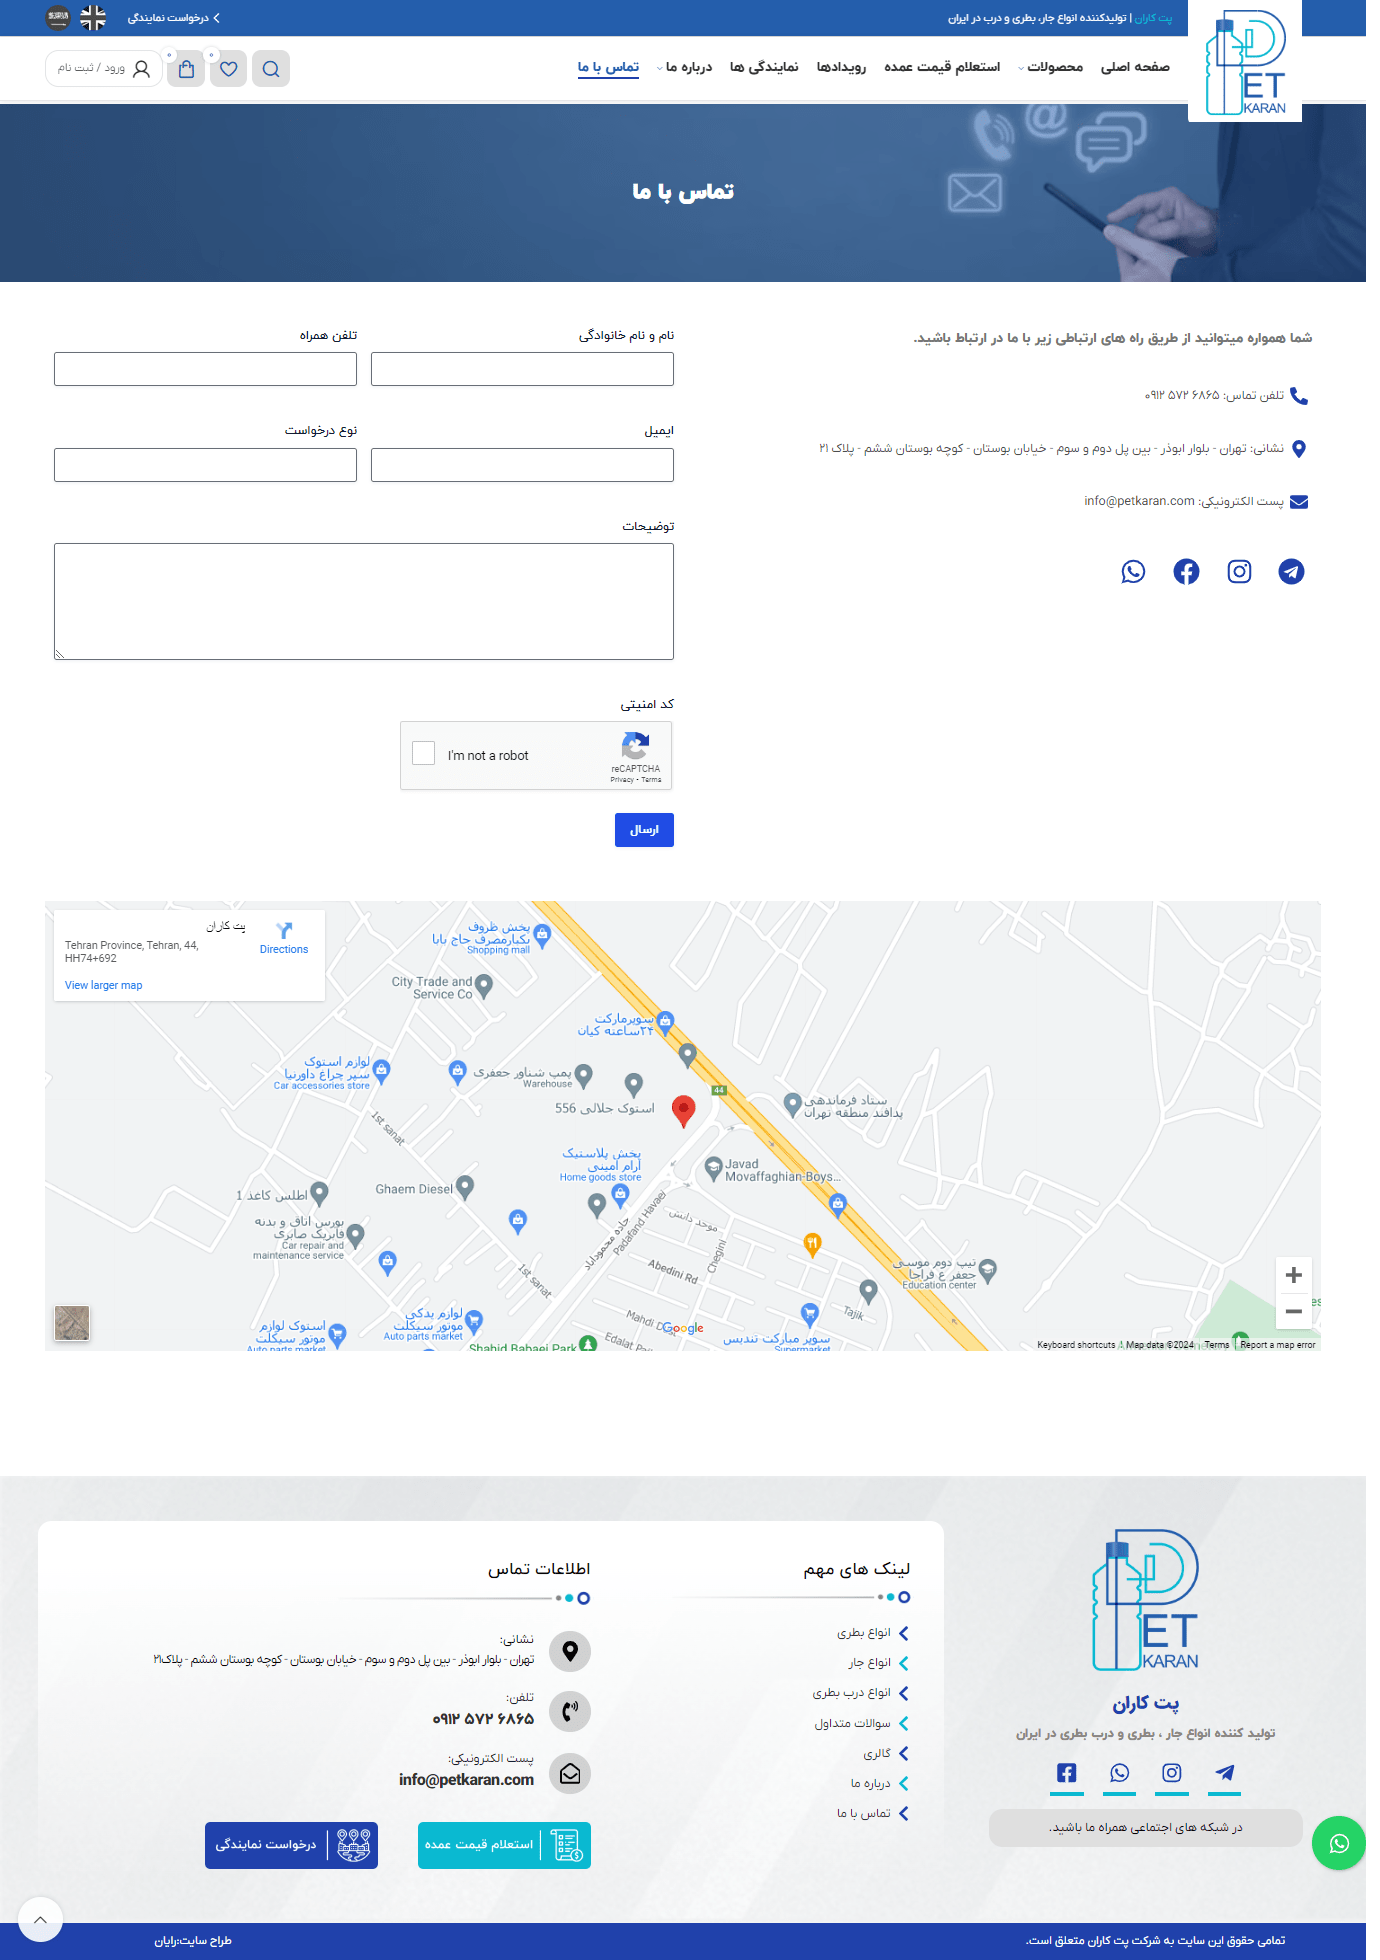Click the نام و نام خانوادگی input field
Screen dimensions: 1380x1960
pos(522,369)
